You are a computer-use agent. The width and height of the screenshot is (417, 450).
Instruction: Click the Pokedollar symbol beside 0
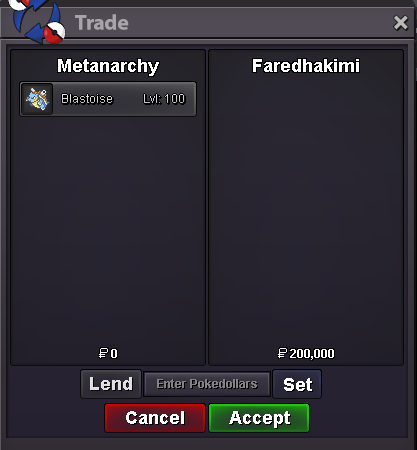pyautogui.click(x=103, y=353)
